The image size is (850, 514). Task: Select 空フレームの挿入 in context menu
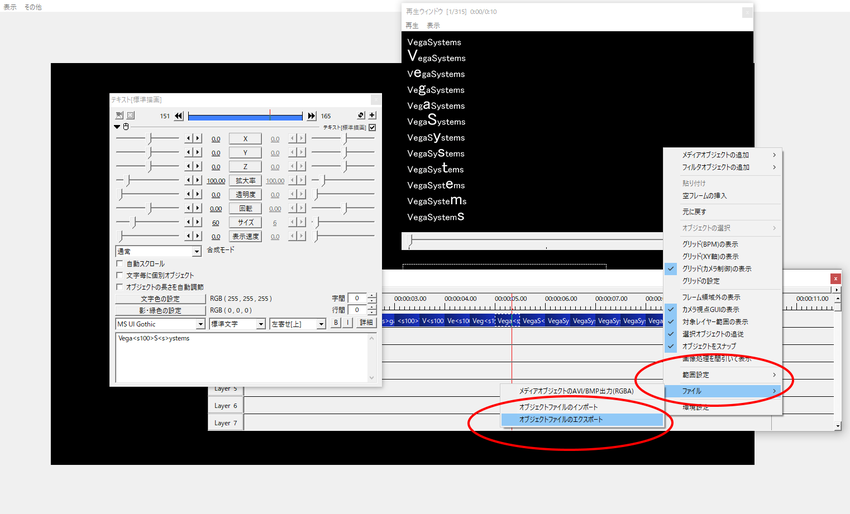(723, 196)
